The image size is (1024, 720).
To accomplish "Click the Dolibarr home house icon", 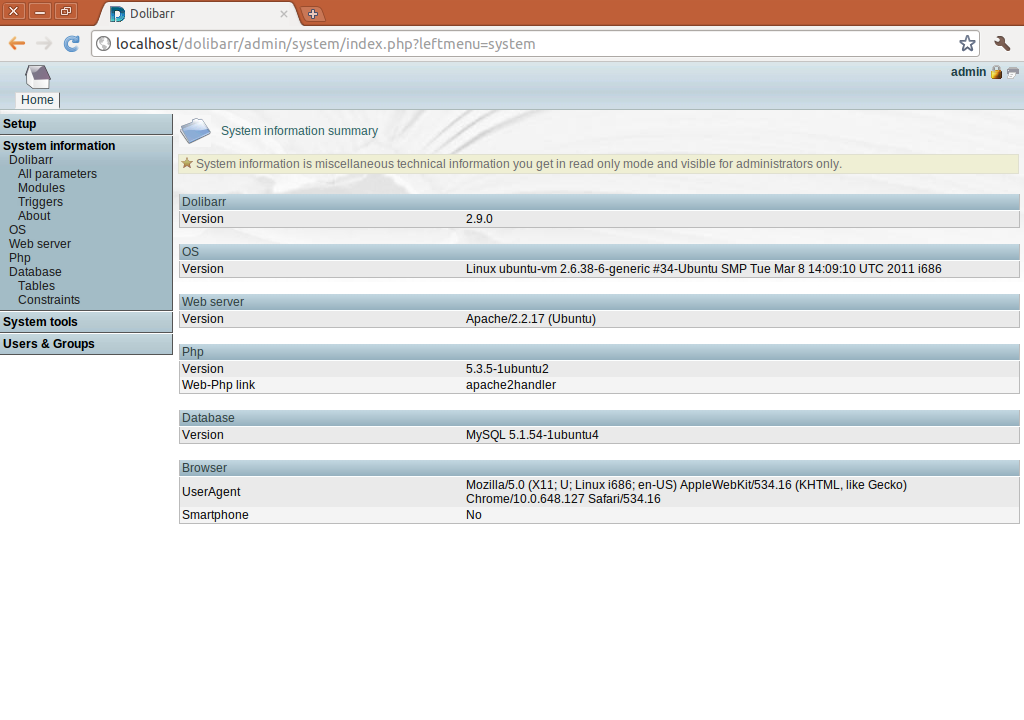I will [x=38, y=76].
